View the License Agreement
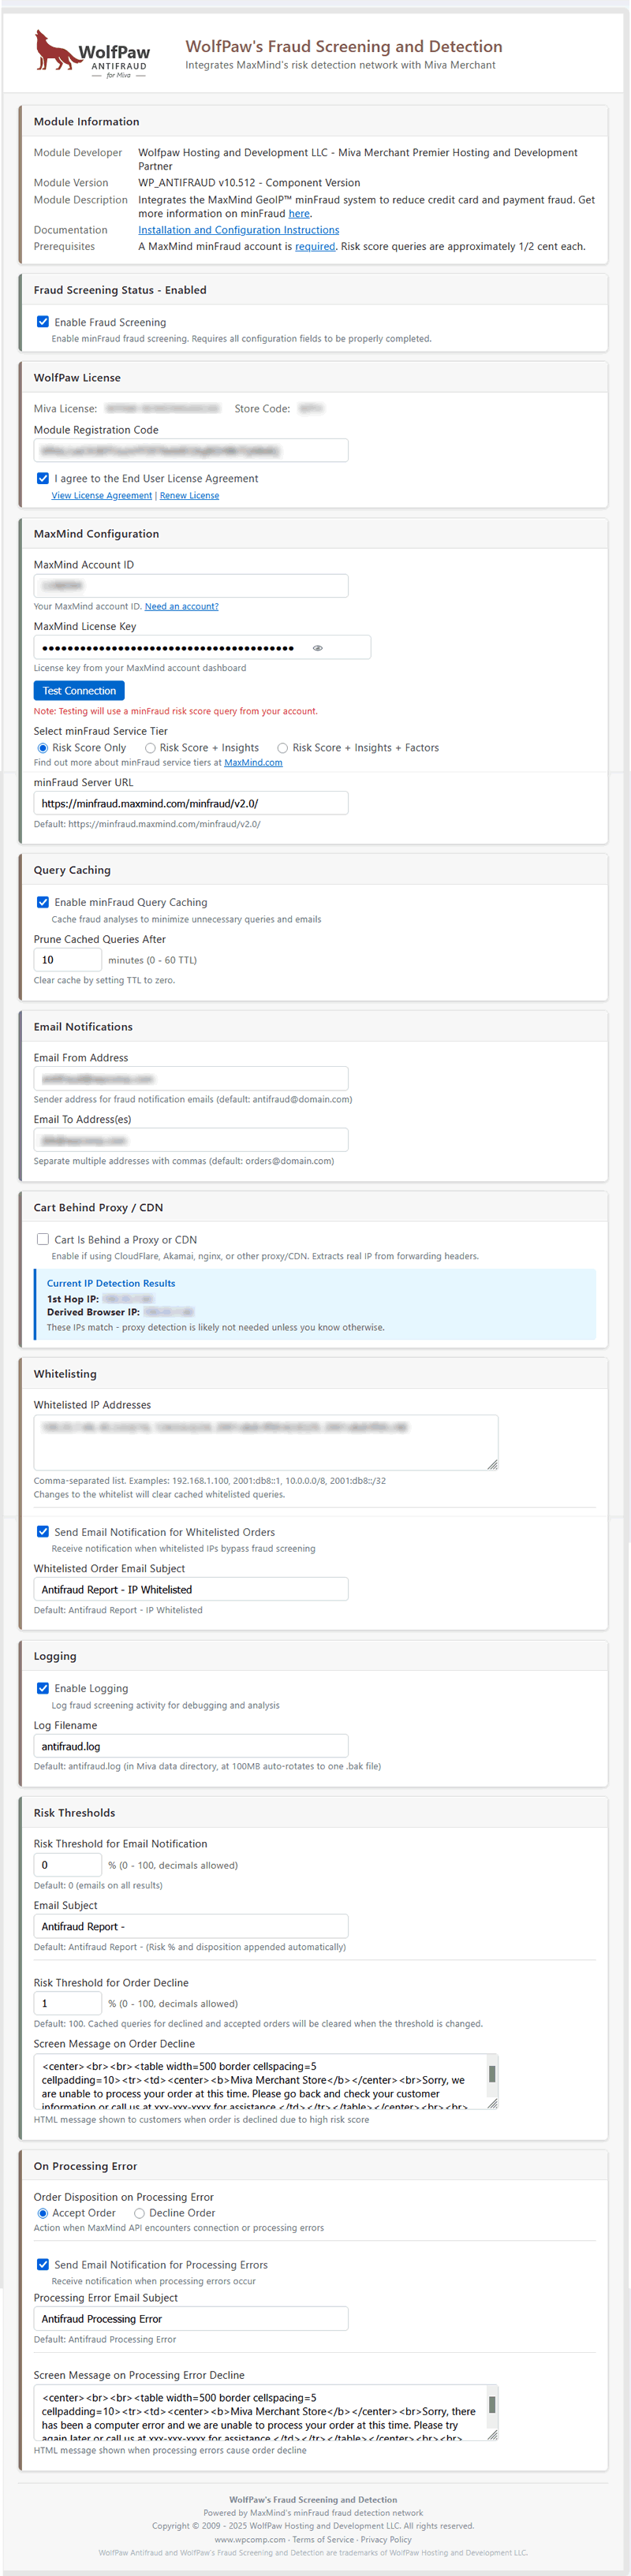 click(x=101, y=495)
